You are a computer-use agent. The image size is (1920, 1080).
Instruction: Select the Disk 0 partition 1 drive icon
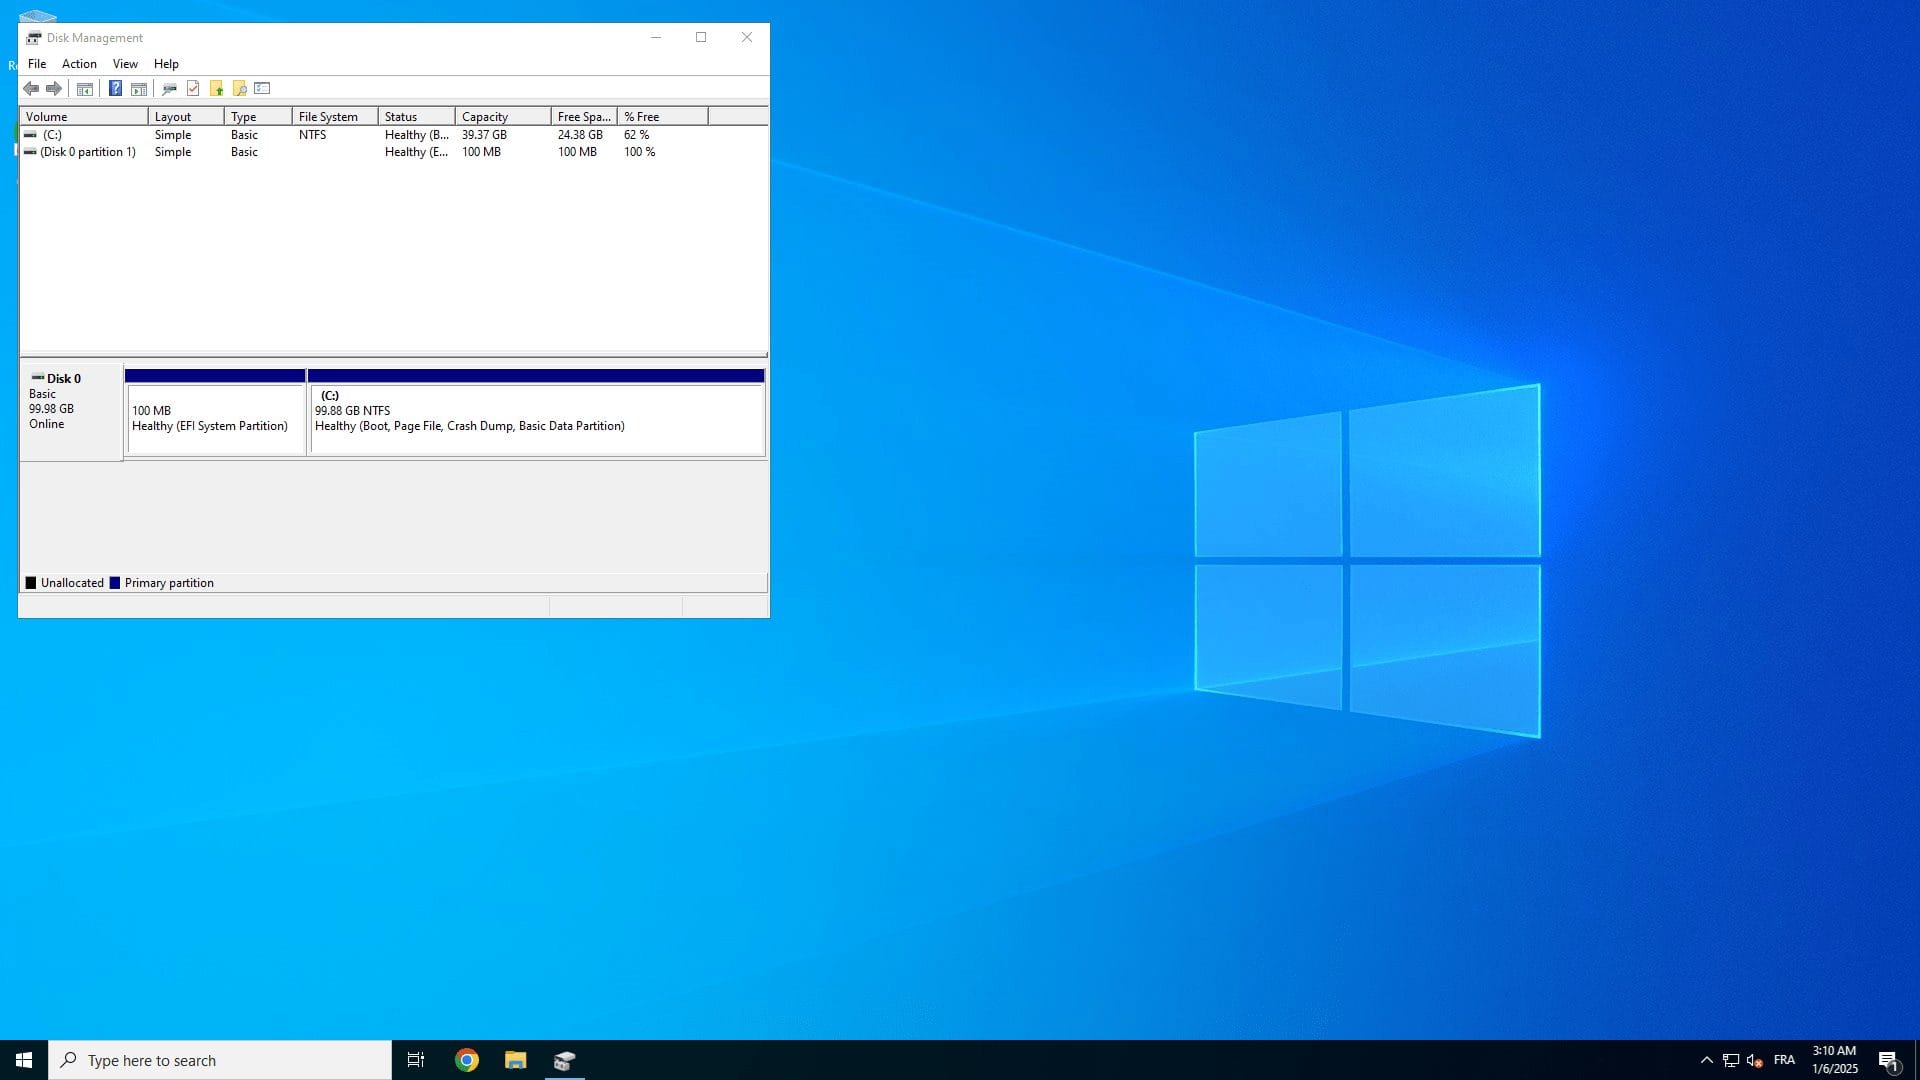[x=31, y=152]
